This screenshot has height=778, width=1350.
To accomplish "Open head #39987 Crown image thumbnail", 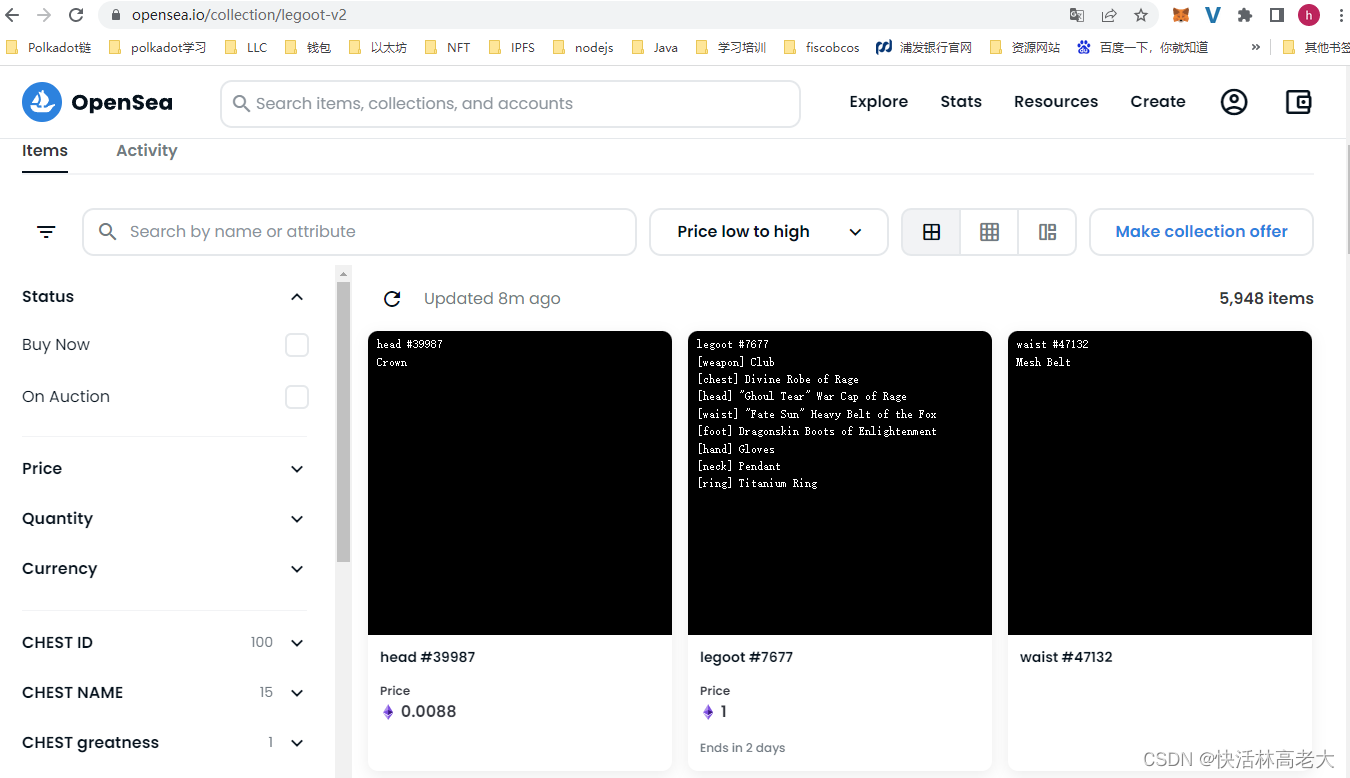I will pos(520,483).
